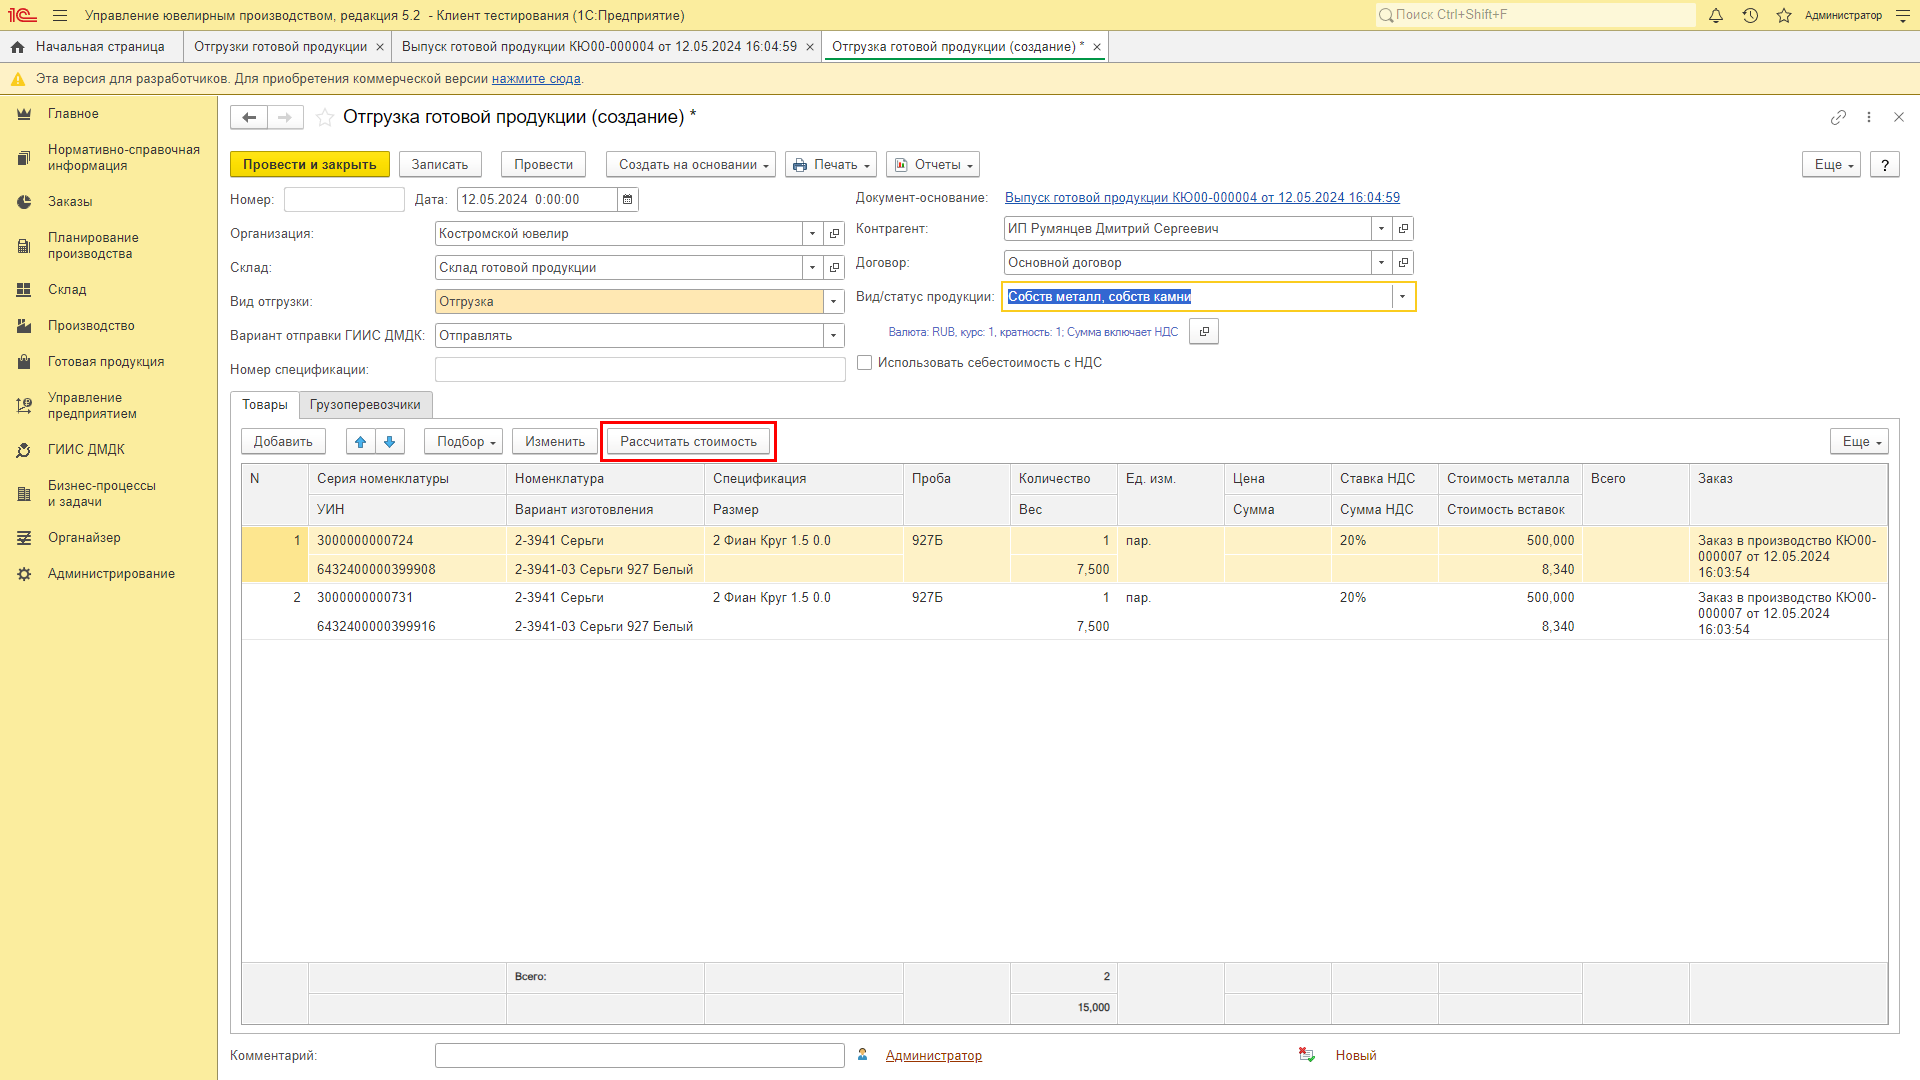Select the Товары tab

[x=265, y=404]
